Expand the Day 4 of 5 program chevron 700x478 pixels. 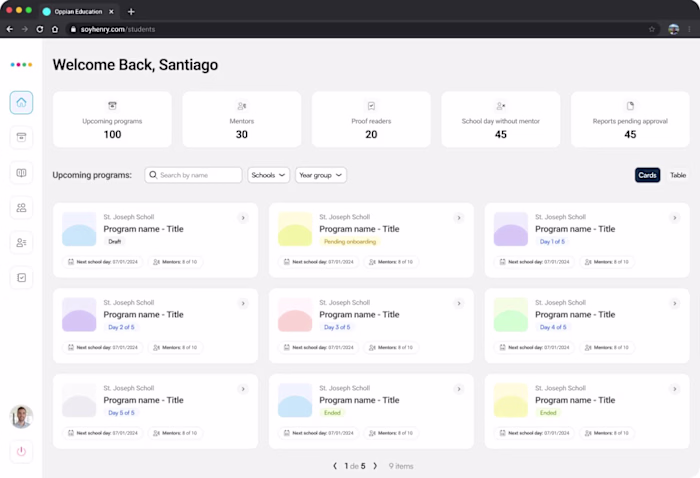[x=675, y=303]
